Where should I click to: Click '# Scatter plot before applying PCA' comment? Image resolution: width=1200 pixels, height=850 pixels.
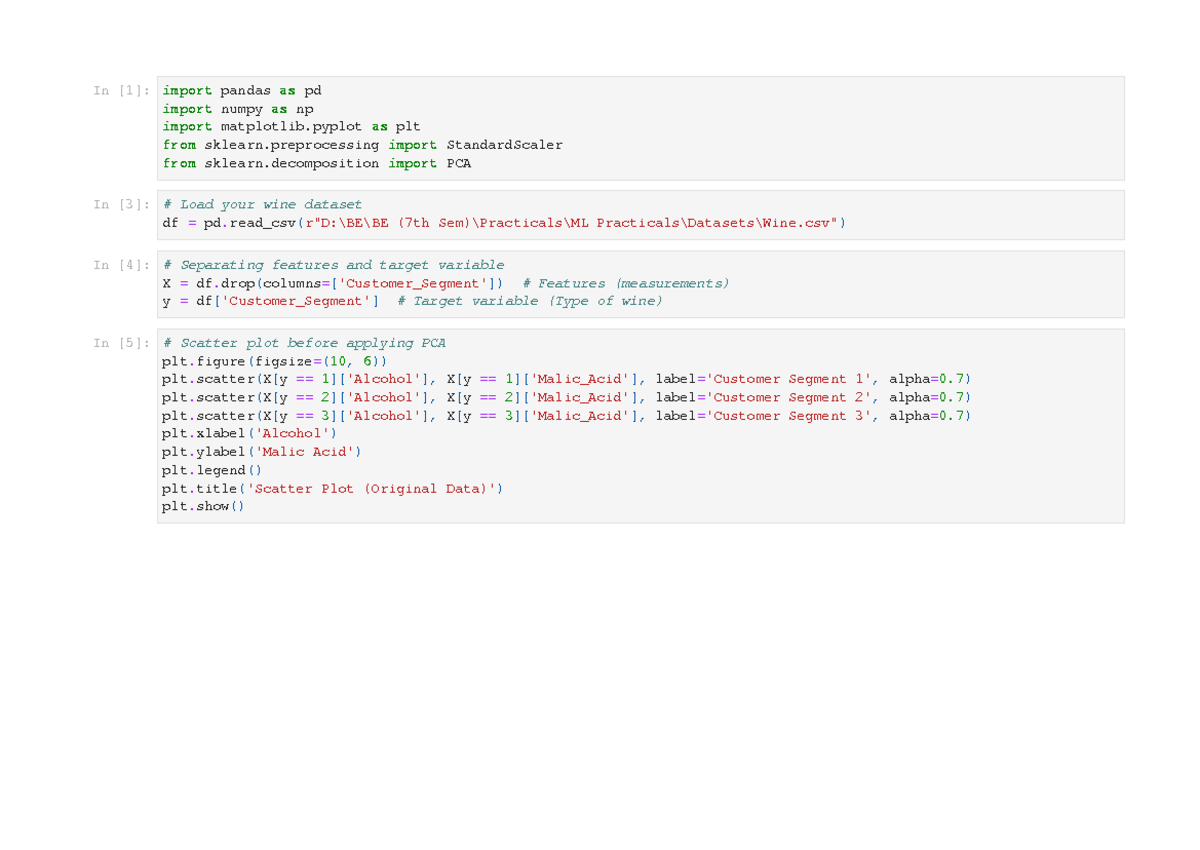pos(304,343)
